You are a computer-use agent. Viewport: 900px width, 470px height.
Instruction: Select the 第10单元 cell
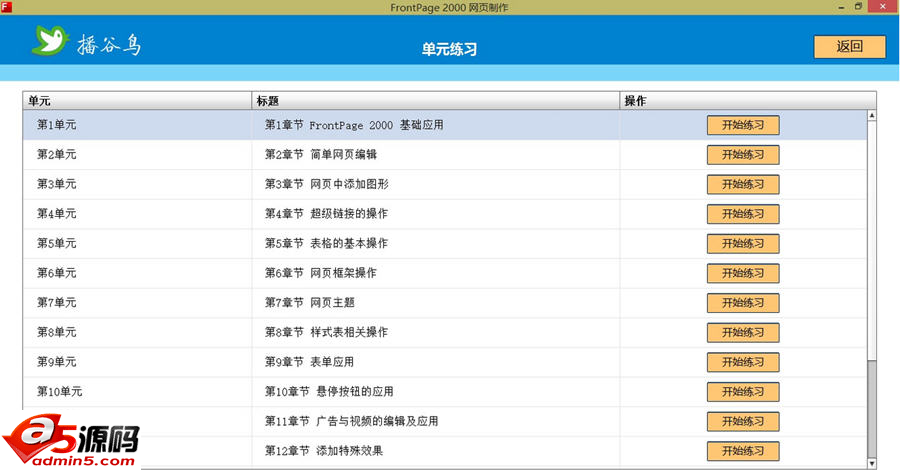[137, 392]
